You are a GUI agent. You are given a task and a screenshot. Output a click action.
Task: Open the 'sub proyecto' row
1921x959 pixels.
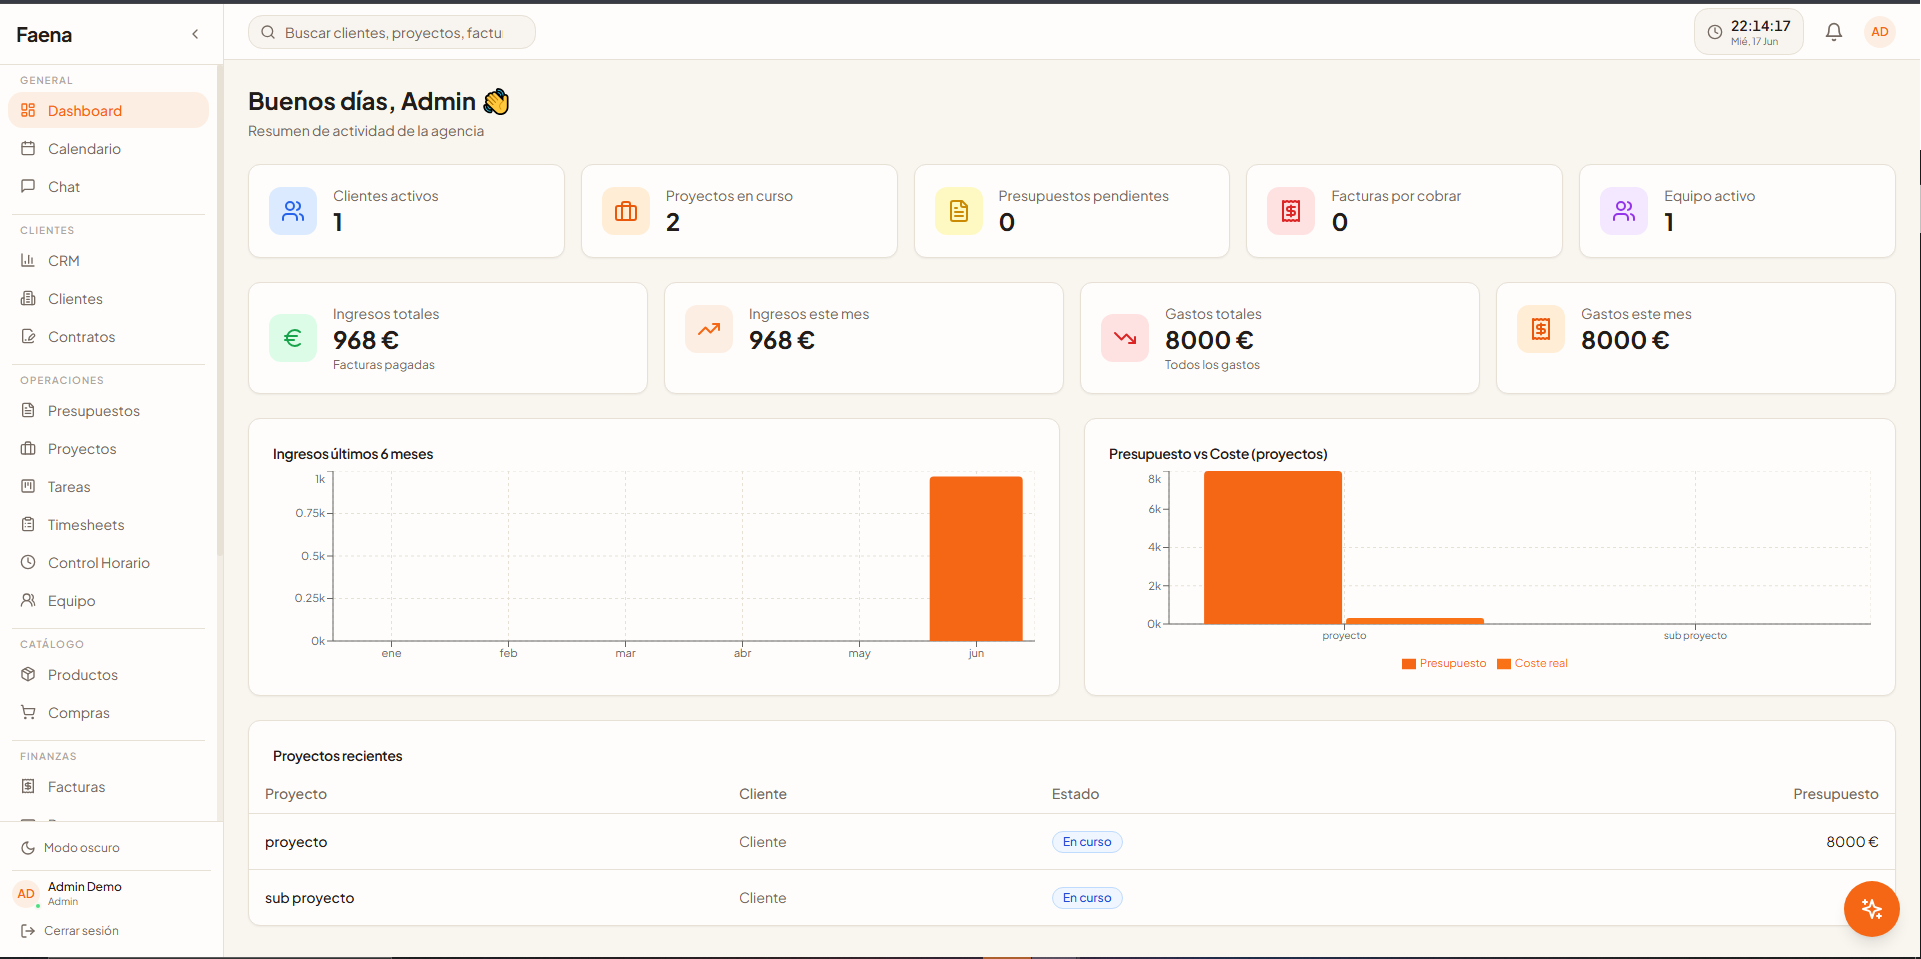coord(1071,898)
